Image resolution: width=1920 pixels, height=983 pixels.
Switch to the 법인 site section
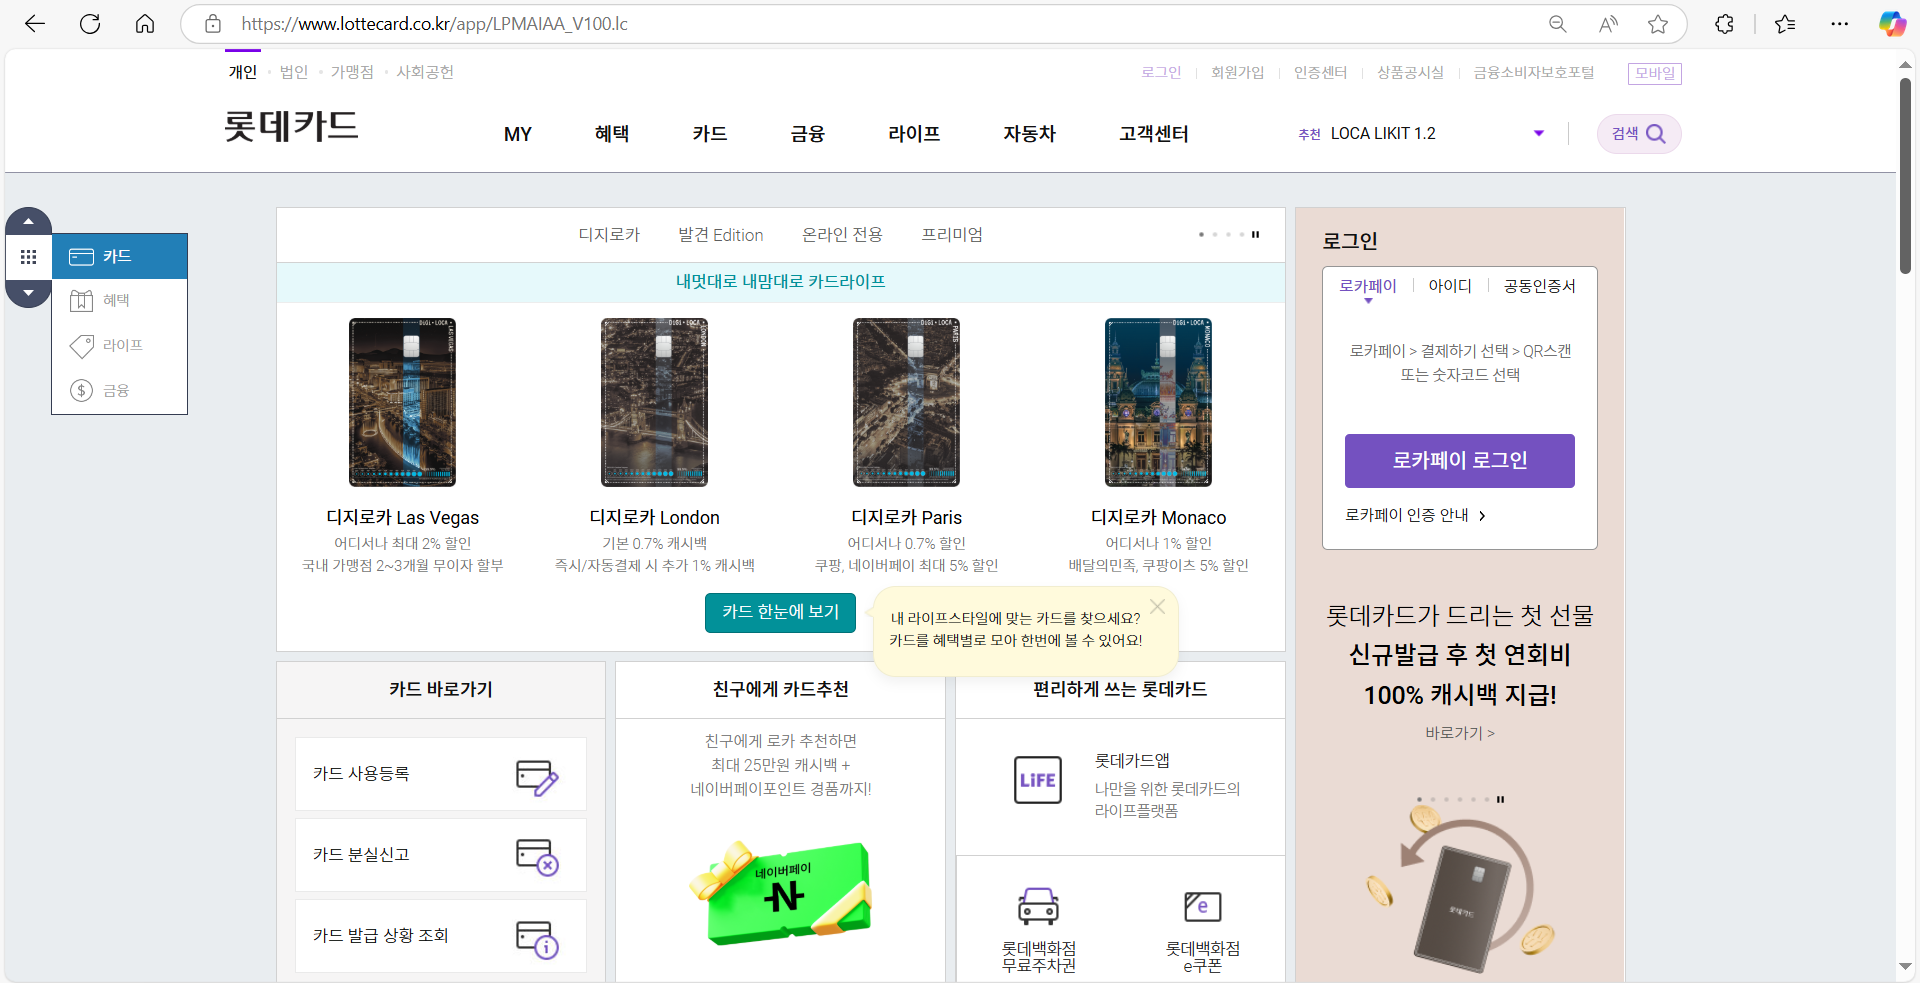point(294,72)
